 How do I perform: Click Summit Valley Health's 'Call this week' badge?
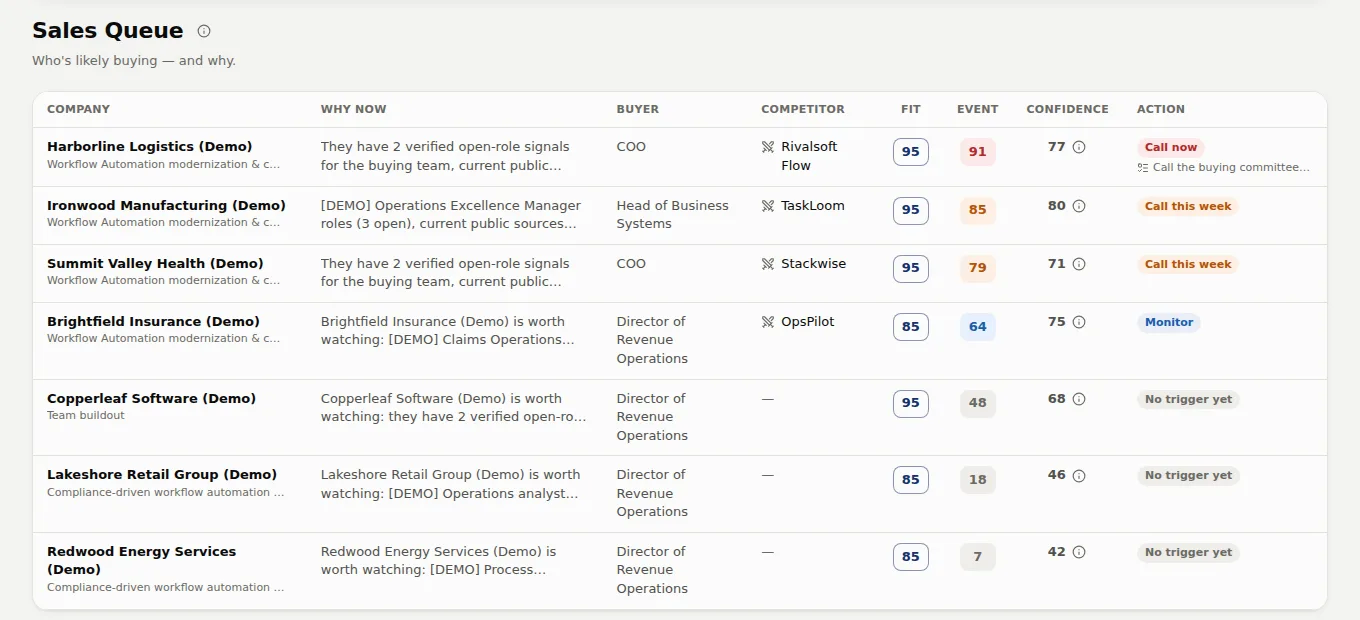[1188, 264]
